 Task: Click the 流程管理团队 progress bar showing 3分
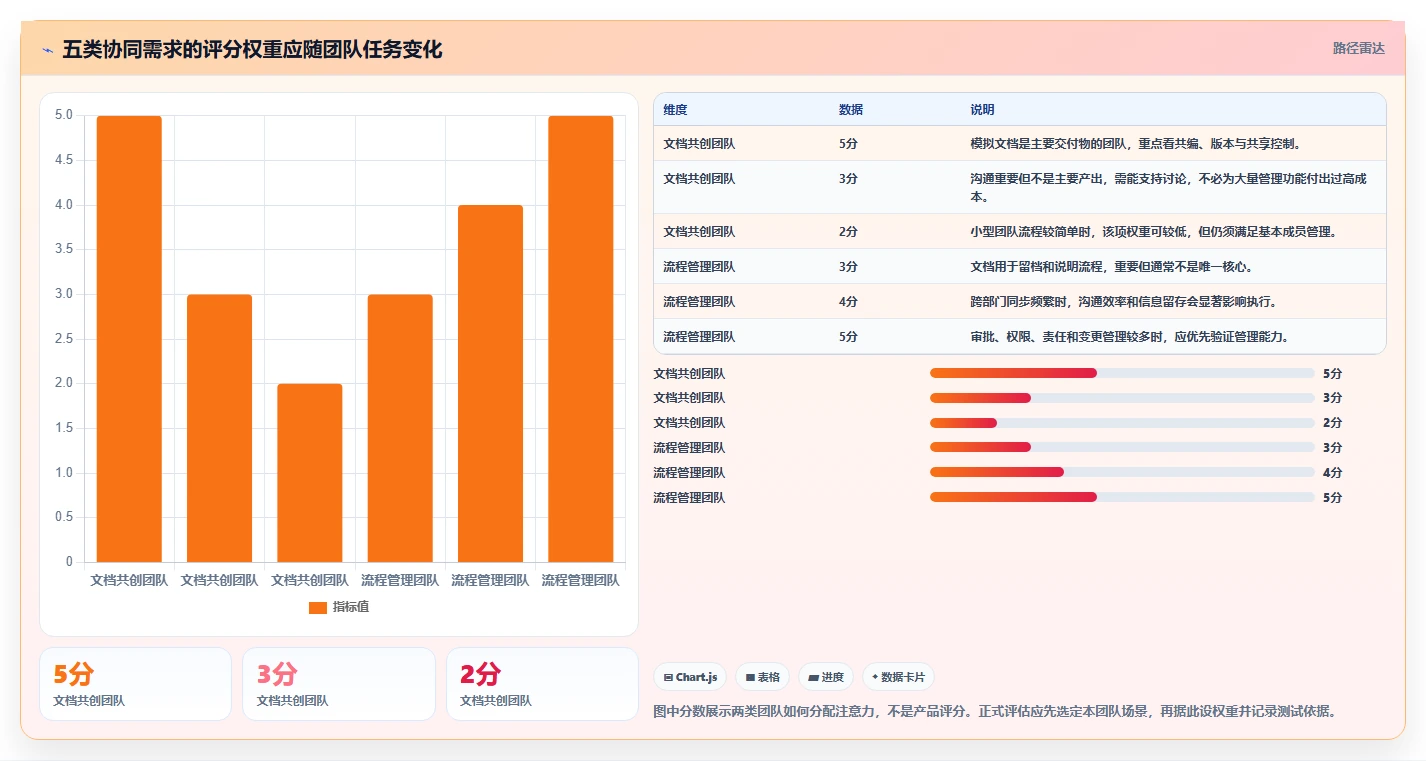pos(1122,447)
